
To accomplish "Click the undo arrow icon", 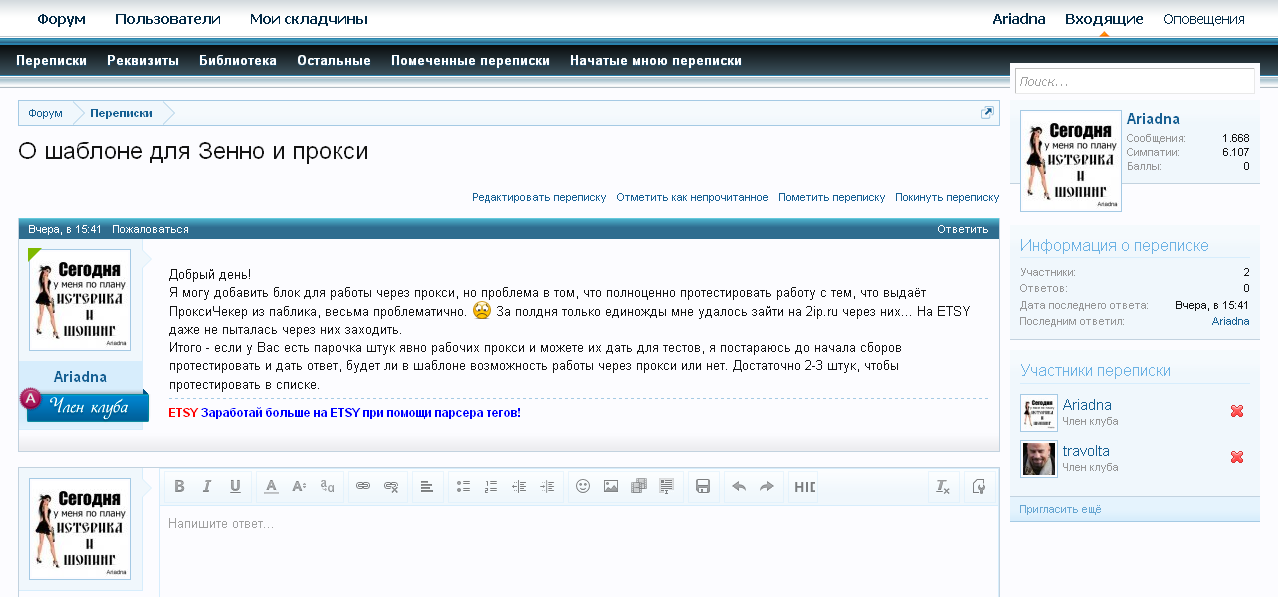I will click(739, 486).
